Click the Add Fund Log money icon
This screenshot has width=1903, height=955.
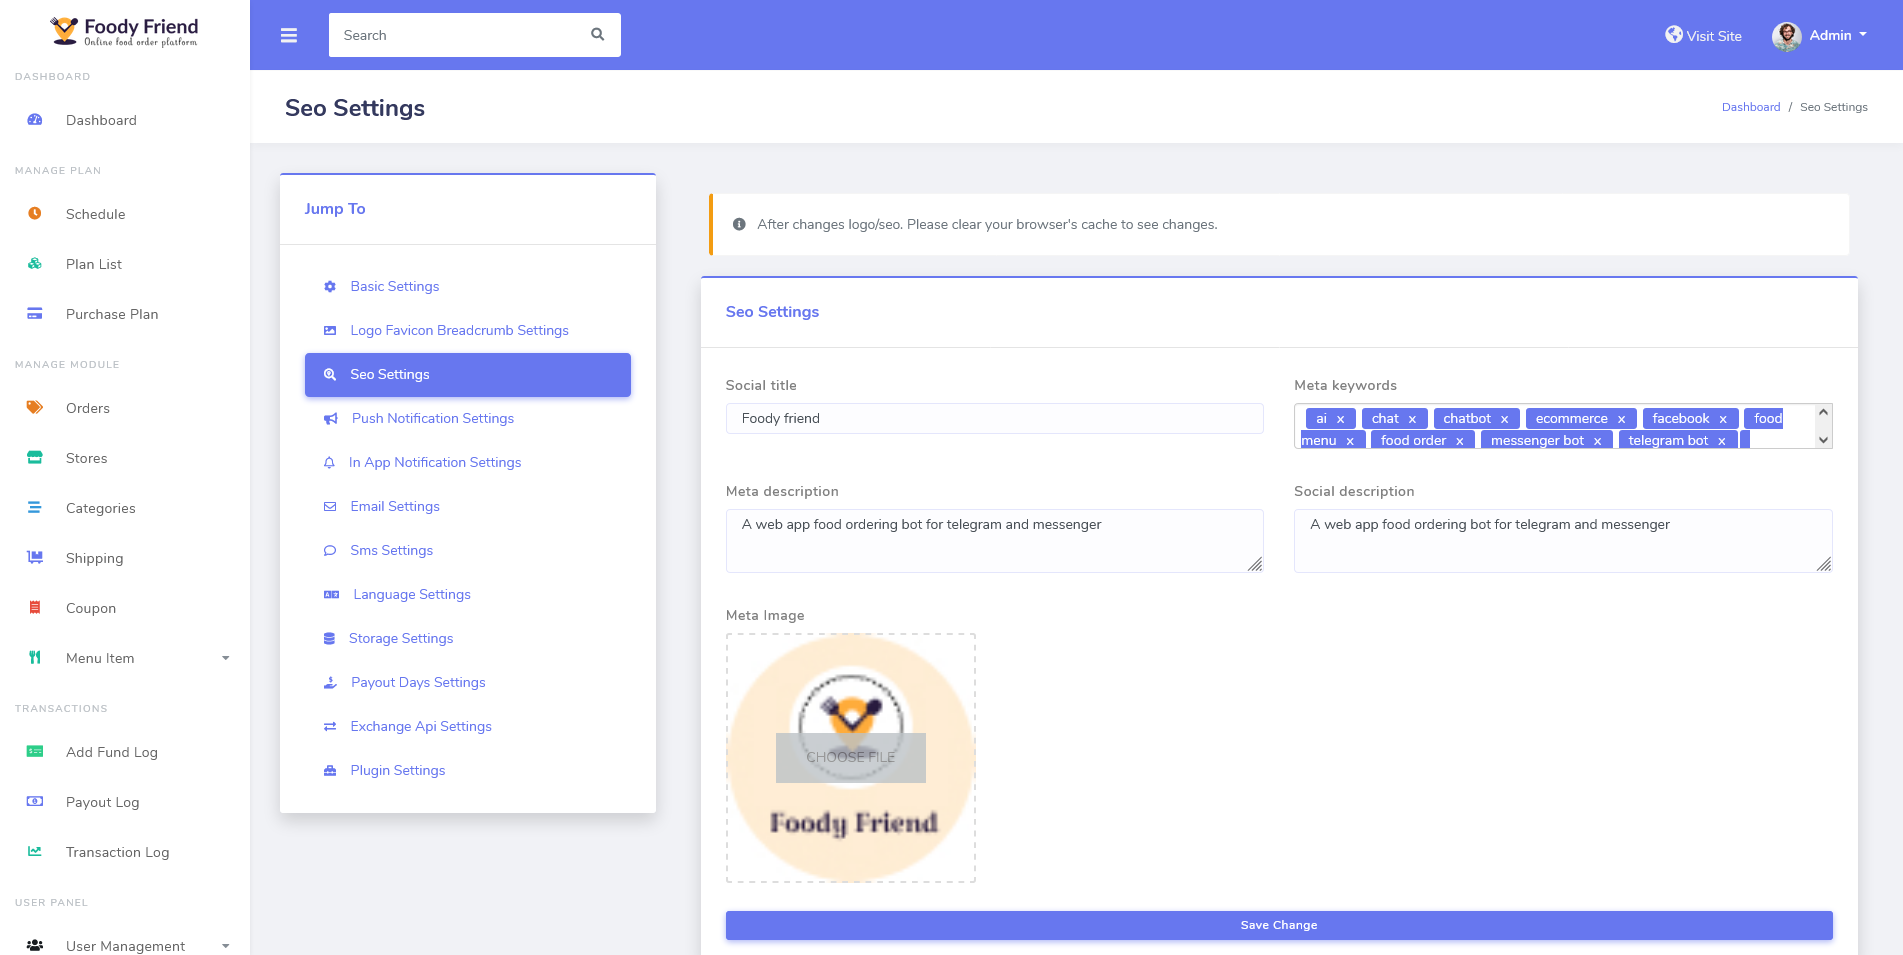coord(35,752)
